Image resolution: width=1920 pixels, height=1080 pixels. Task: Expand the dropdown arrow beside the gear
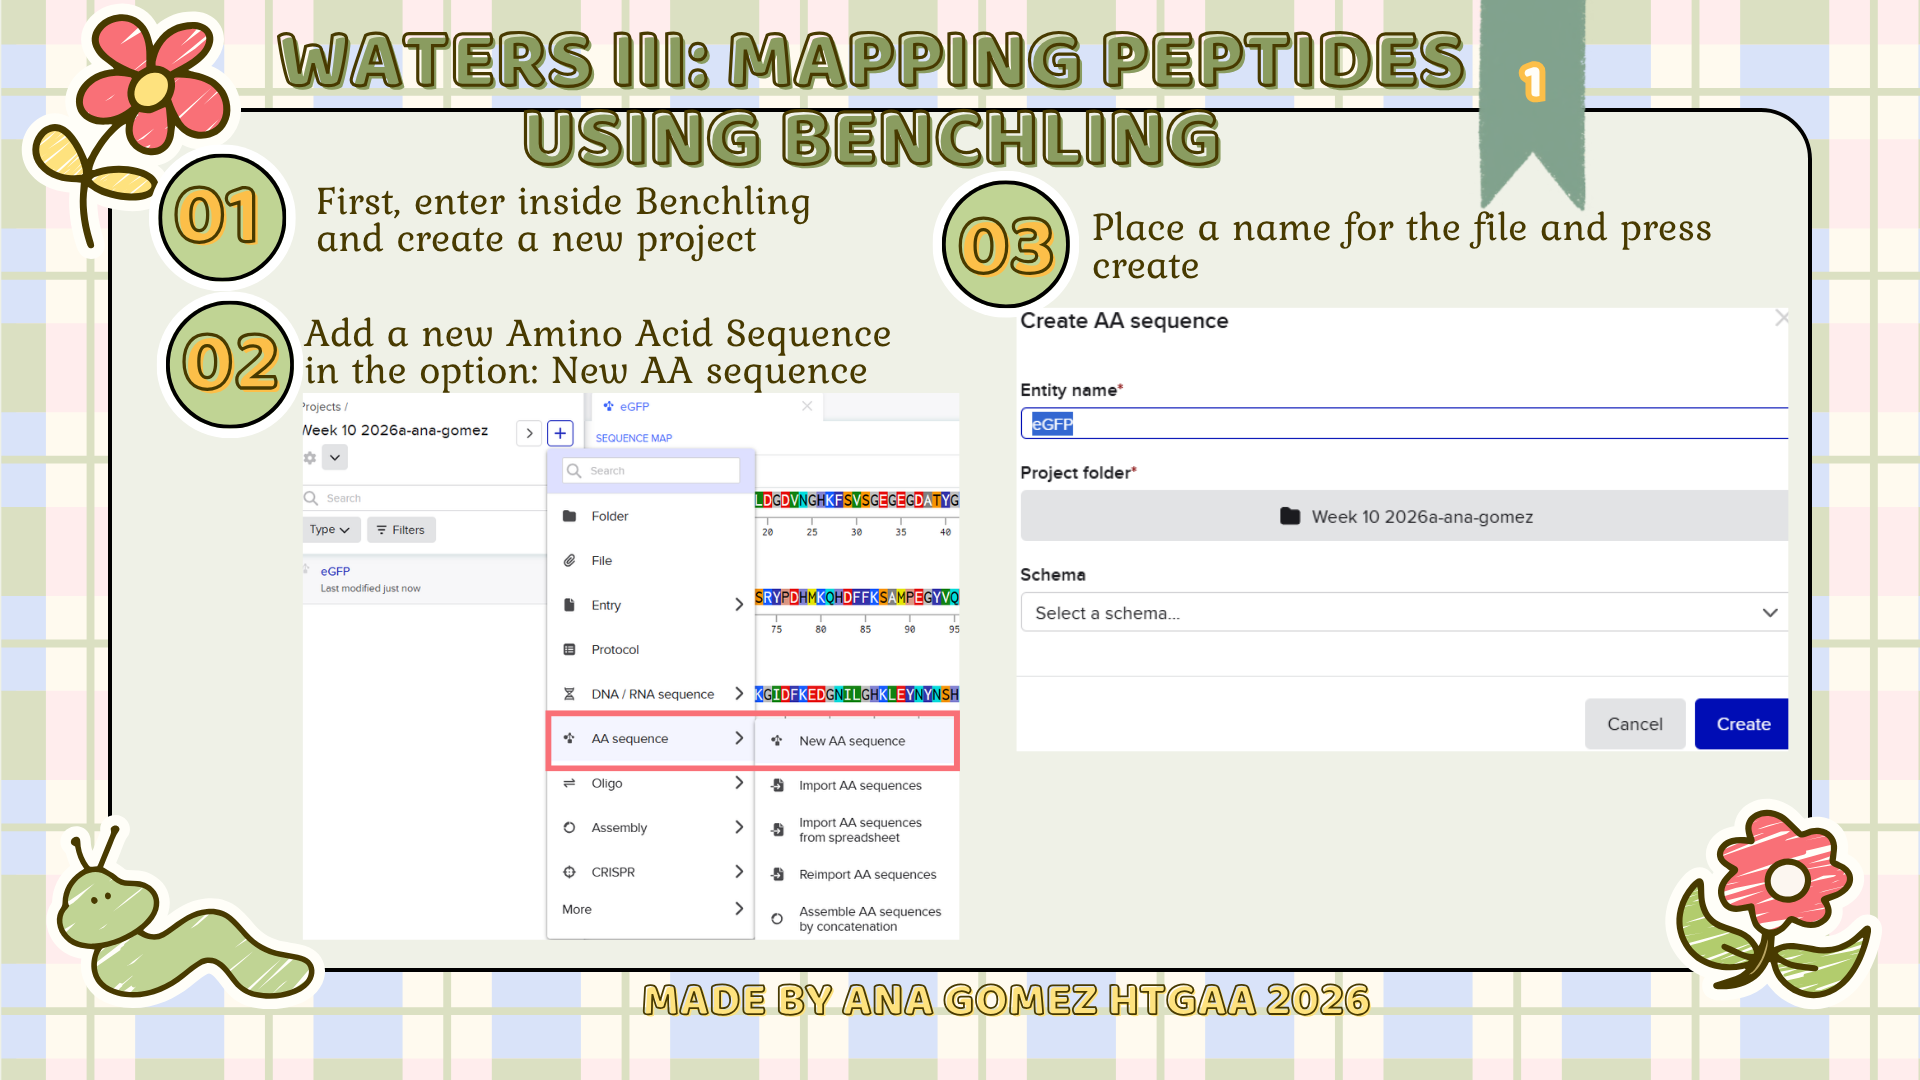point(335,458)
